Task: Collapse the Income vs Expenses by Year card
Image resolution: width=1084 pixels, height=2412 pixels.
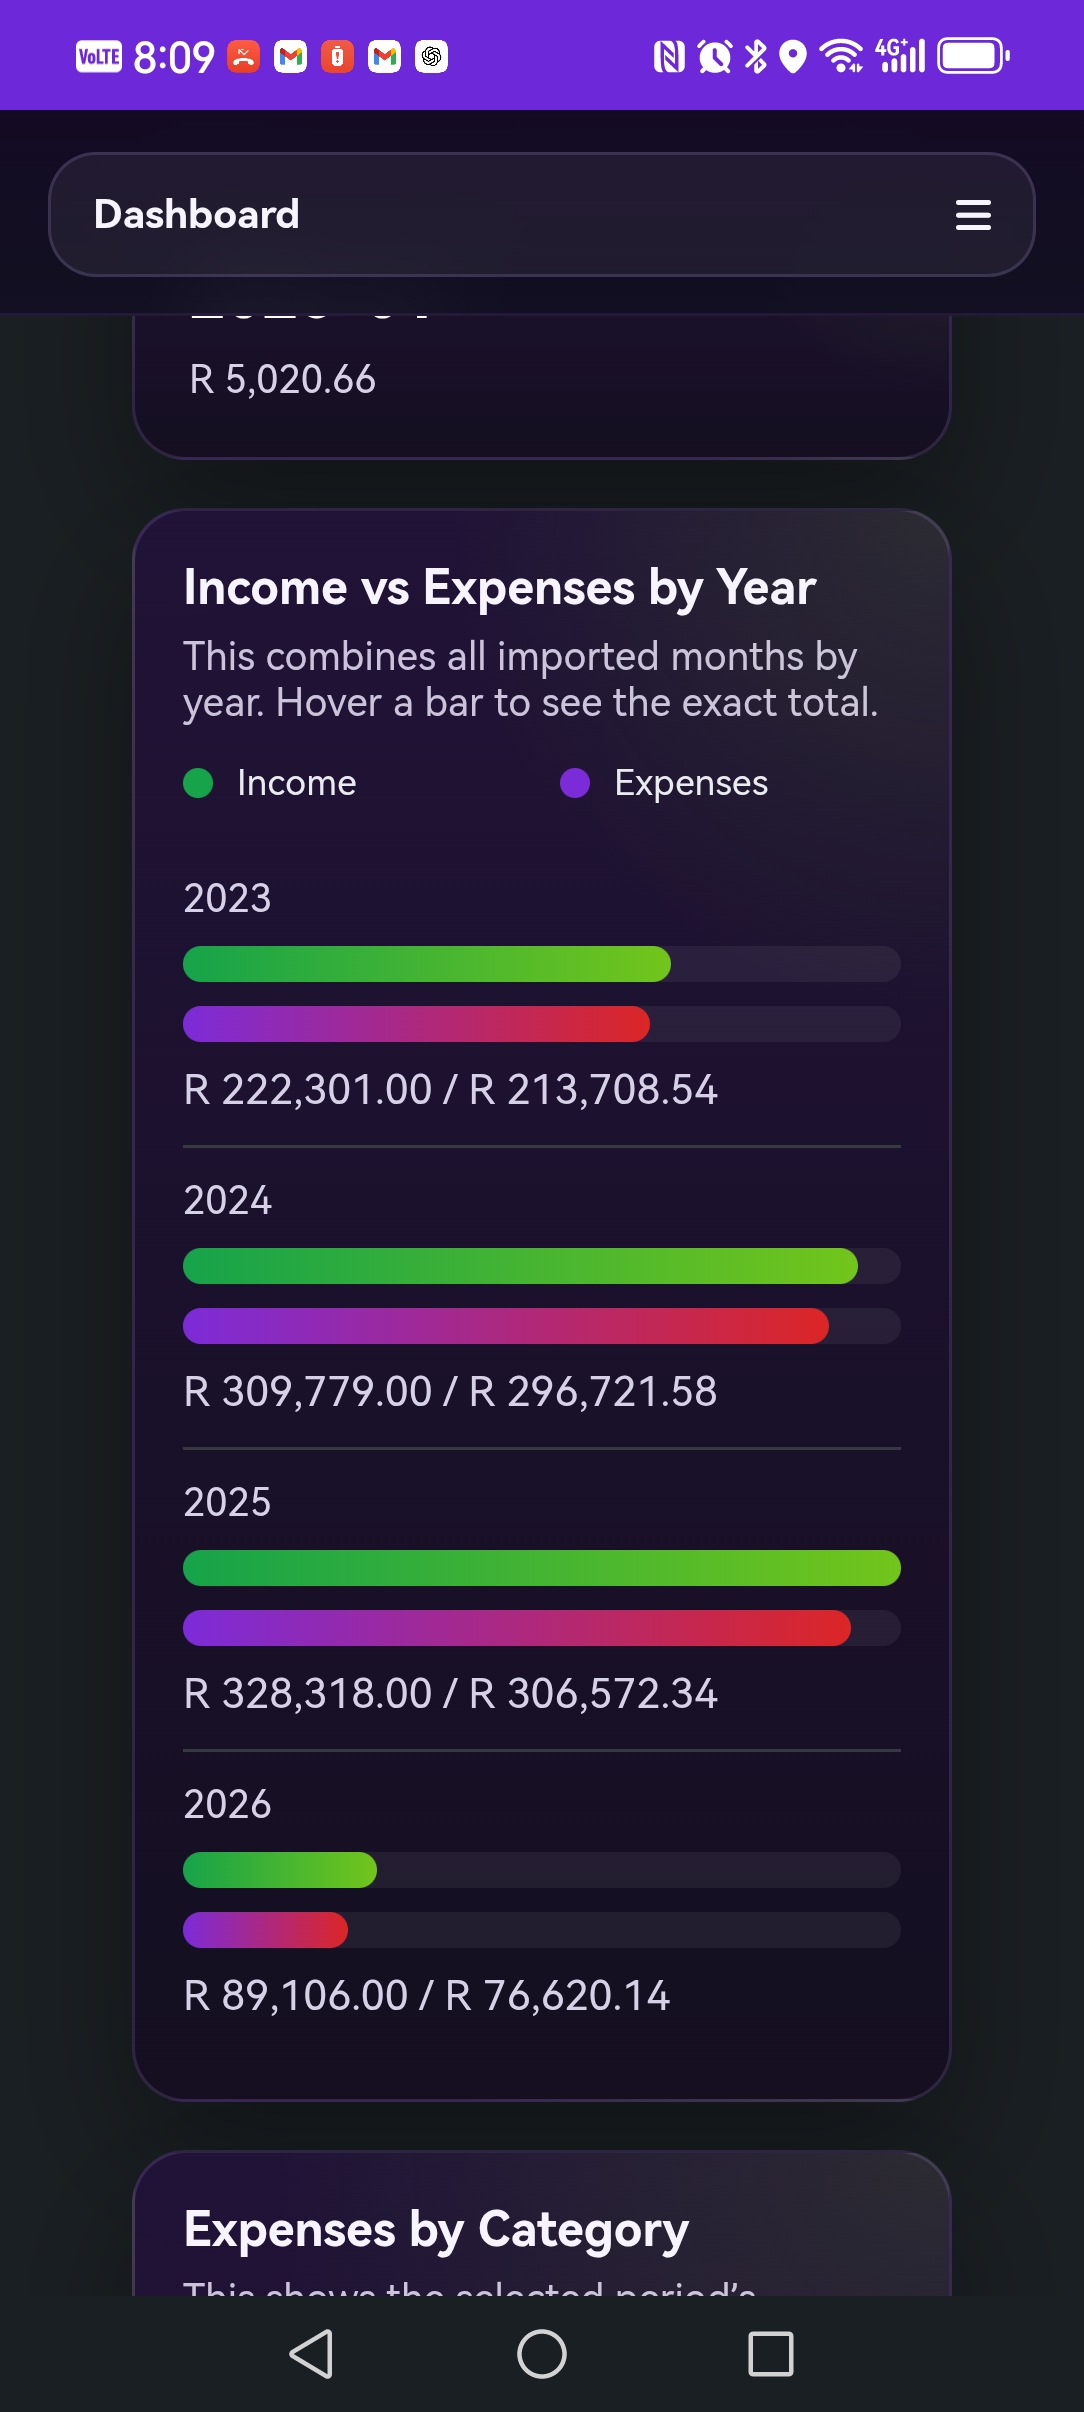Action: [x=499, y=588]
